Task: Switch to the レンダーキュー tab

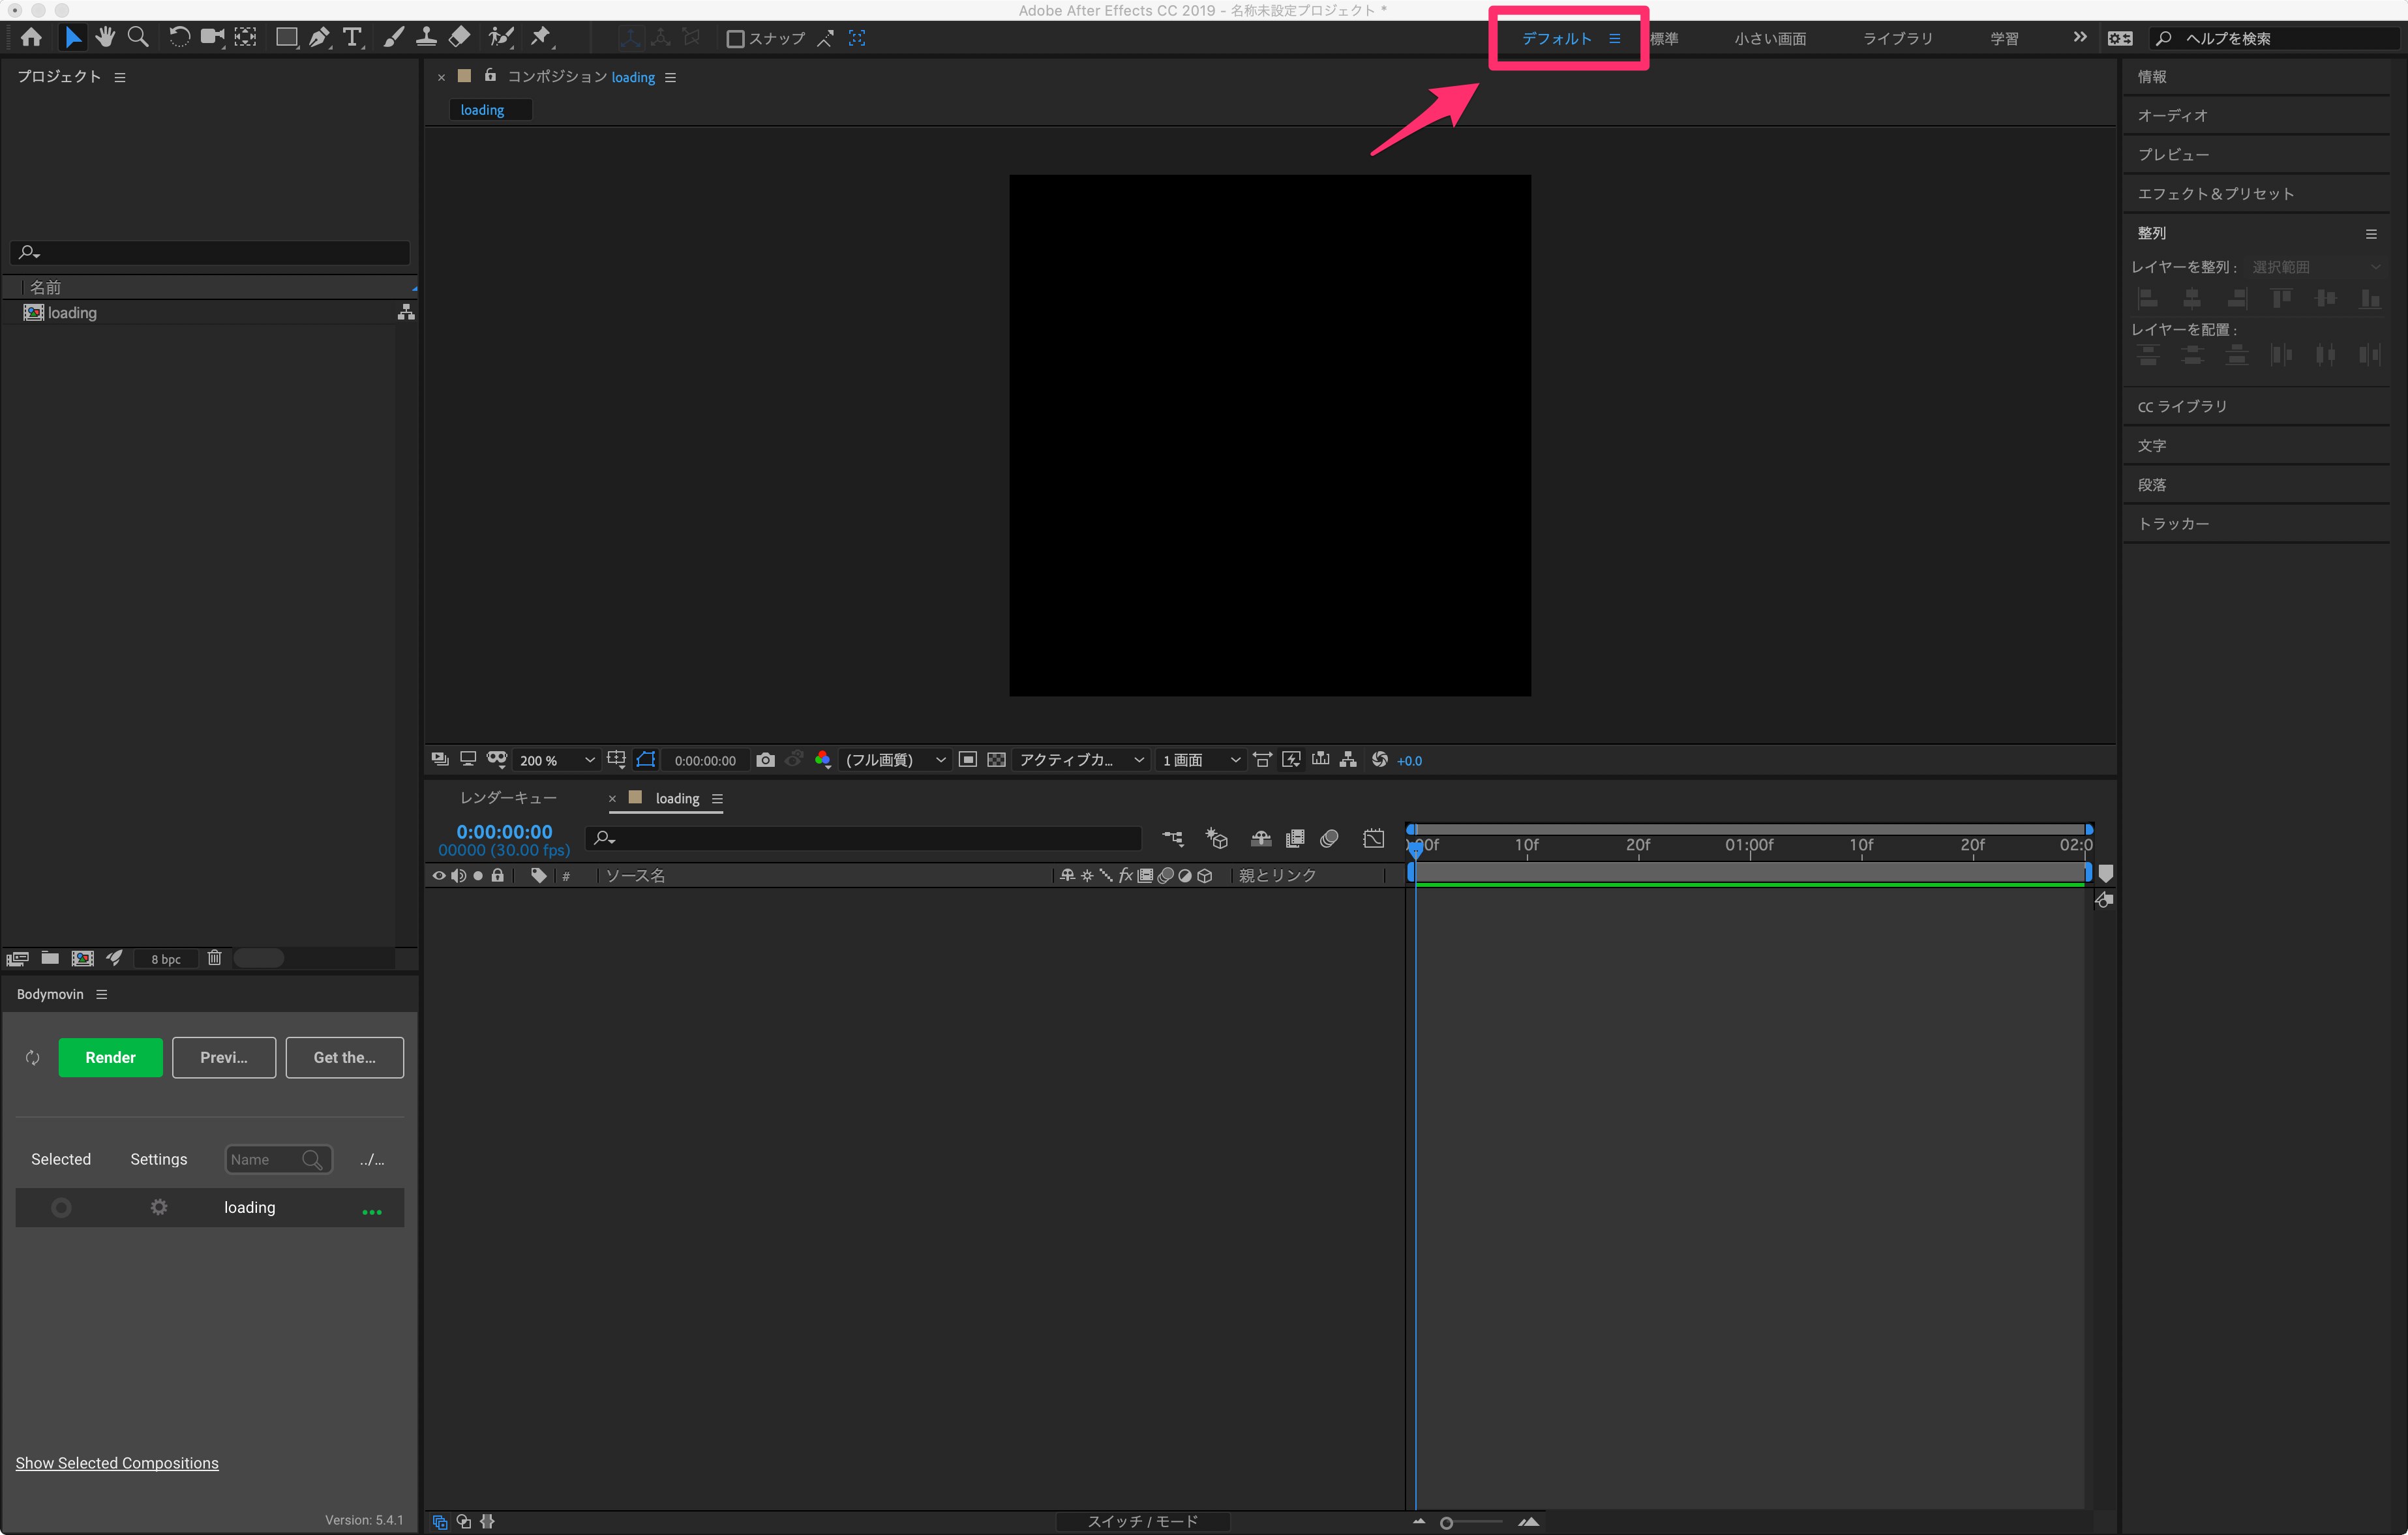Action: pos(508,797)
